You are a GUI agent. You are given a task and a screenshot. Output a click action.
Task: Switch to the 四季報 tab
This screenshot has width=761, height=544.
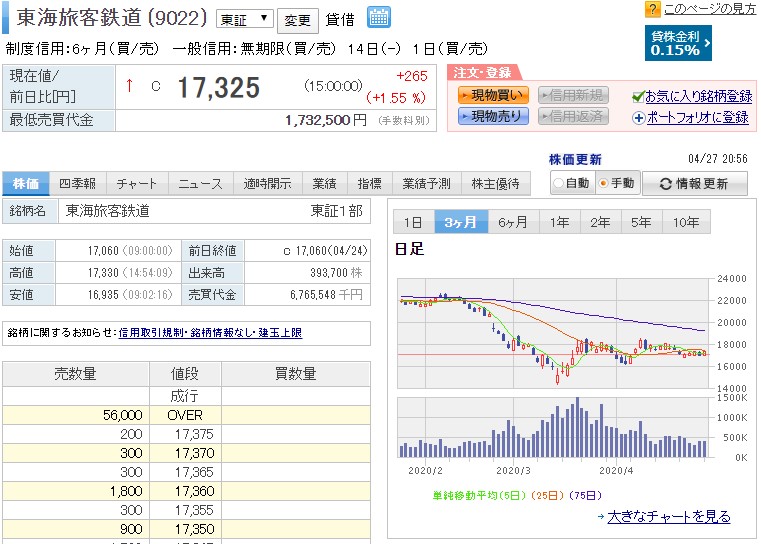(x=78, y=183)
